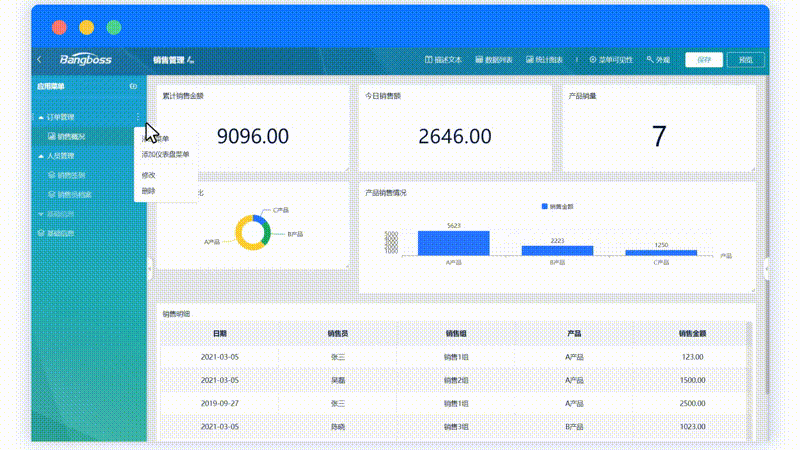Open the 数据列表 widget tool
This screenshot has width=800, height=450.
pyautogui.click(x=493, y=60)
